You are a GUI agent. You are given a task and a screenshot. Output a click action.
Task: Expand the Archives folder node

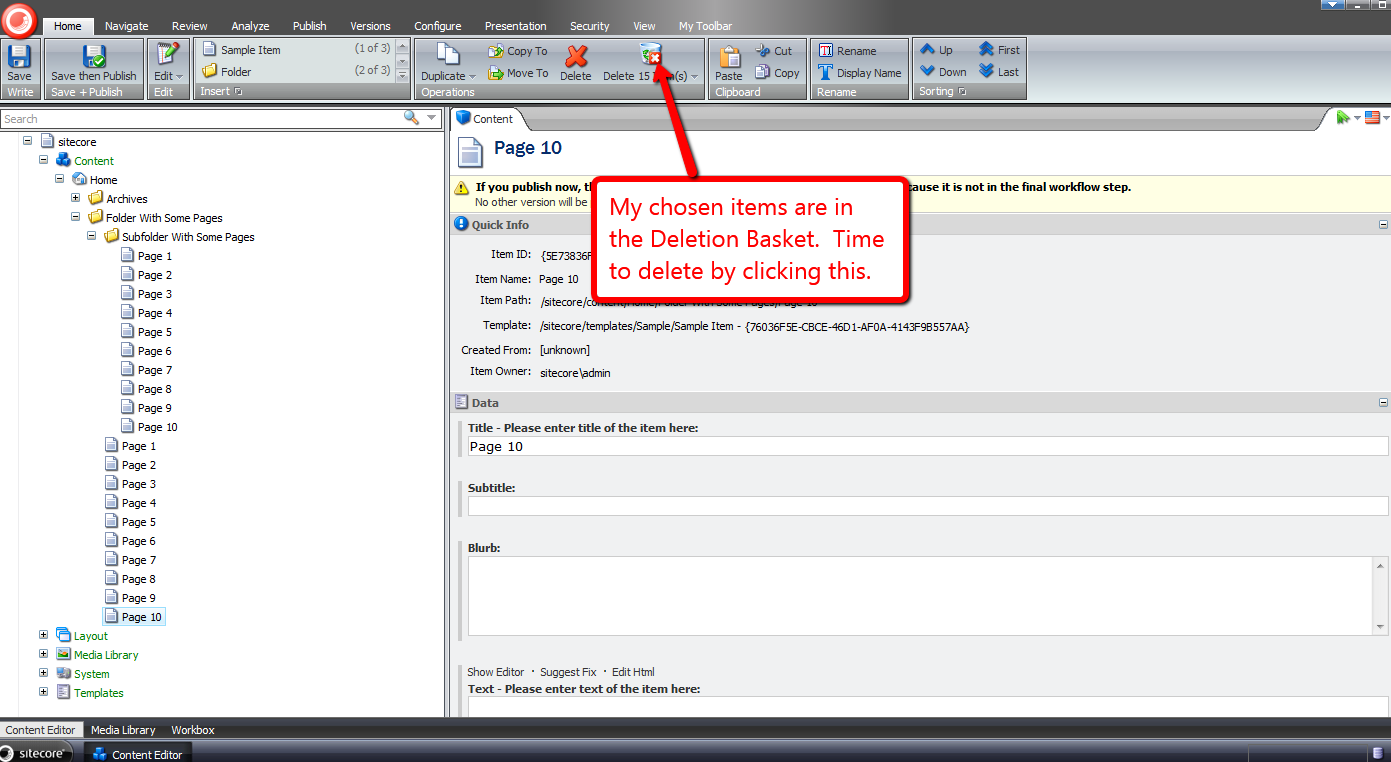tap(76, 198)
